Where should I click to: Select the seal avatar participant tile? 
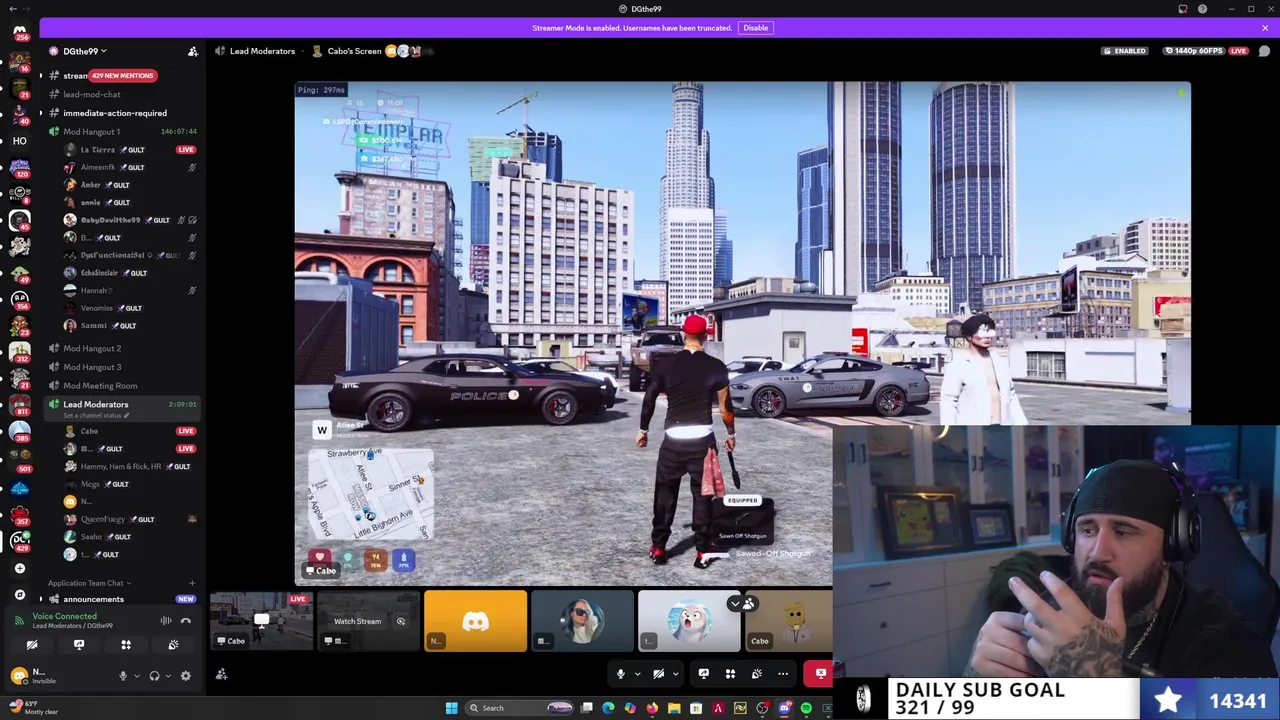(689, 621)
